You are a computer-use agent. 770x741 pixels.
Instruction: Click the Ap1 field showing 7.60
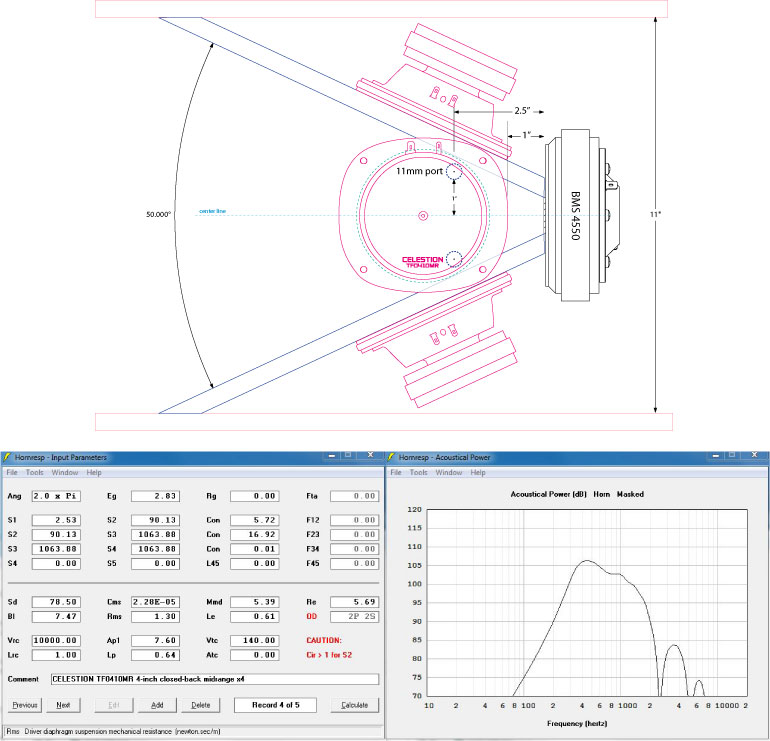pyautogui.click(x=155, y=640)
